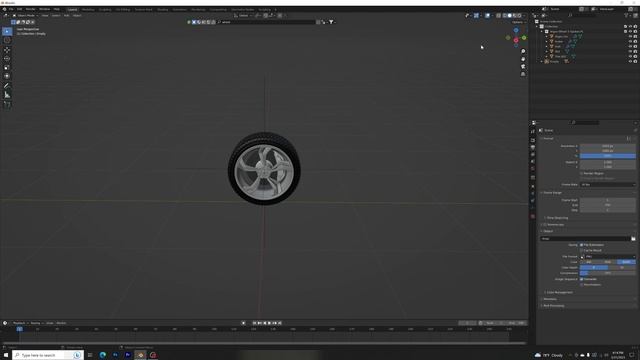Expand the Time Stretching panel
640x360 pixels.
pos(557,218)
